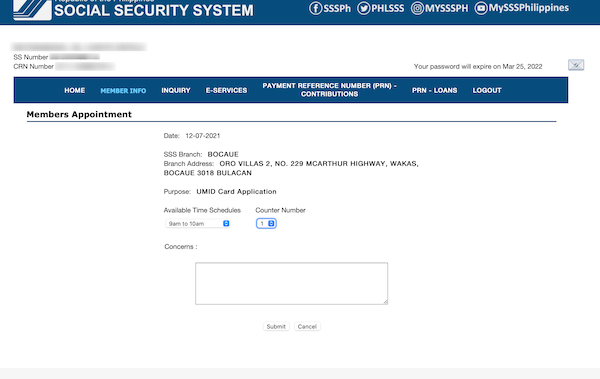Open the MySSSPhilippines YouTube icon
The width and height of the screenshot is (600, 379).
pos(481,8)
